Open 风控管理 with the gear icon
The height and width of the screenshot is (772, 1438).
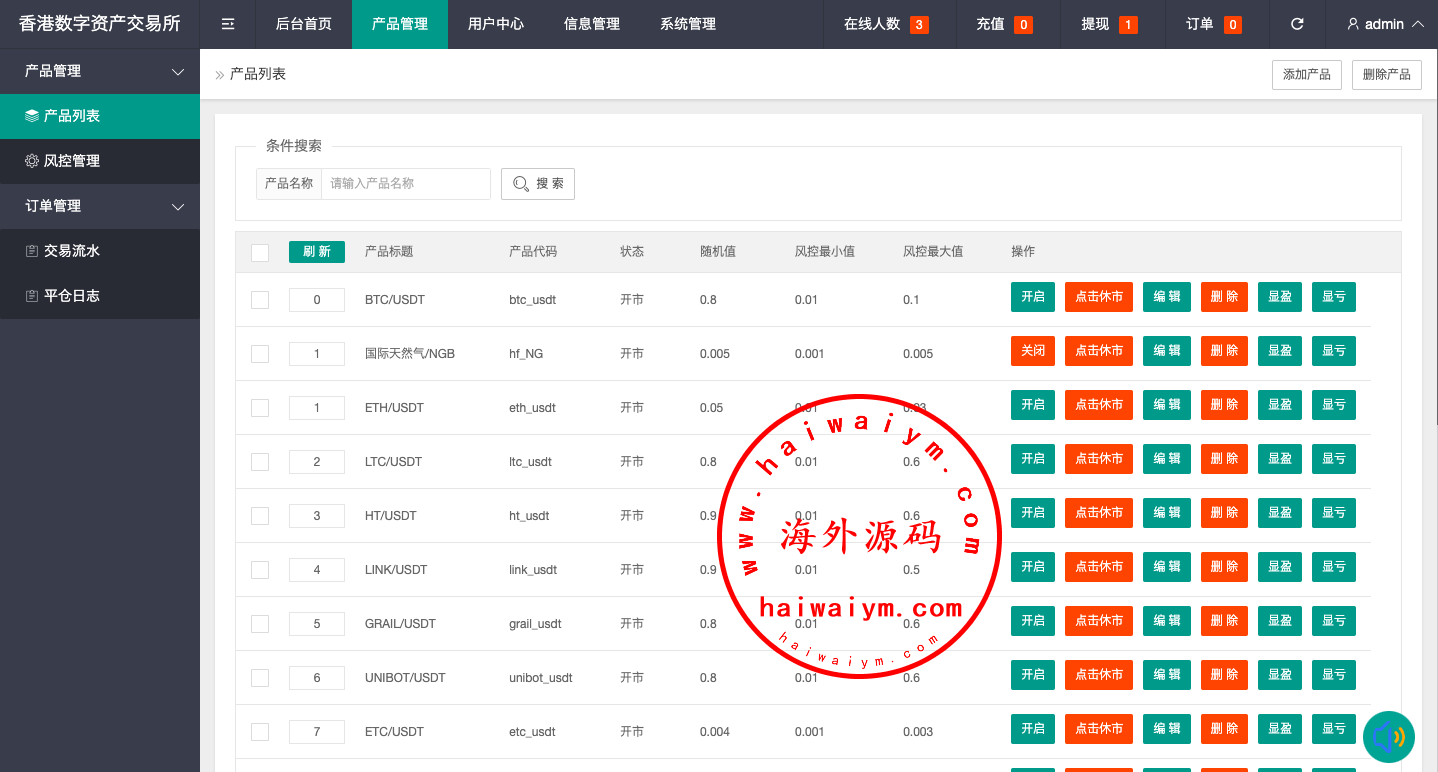[100, 161]
